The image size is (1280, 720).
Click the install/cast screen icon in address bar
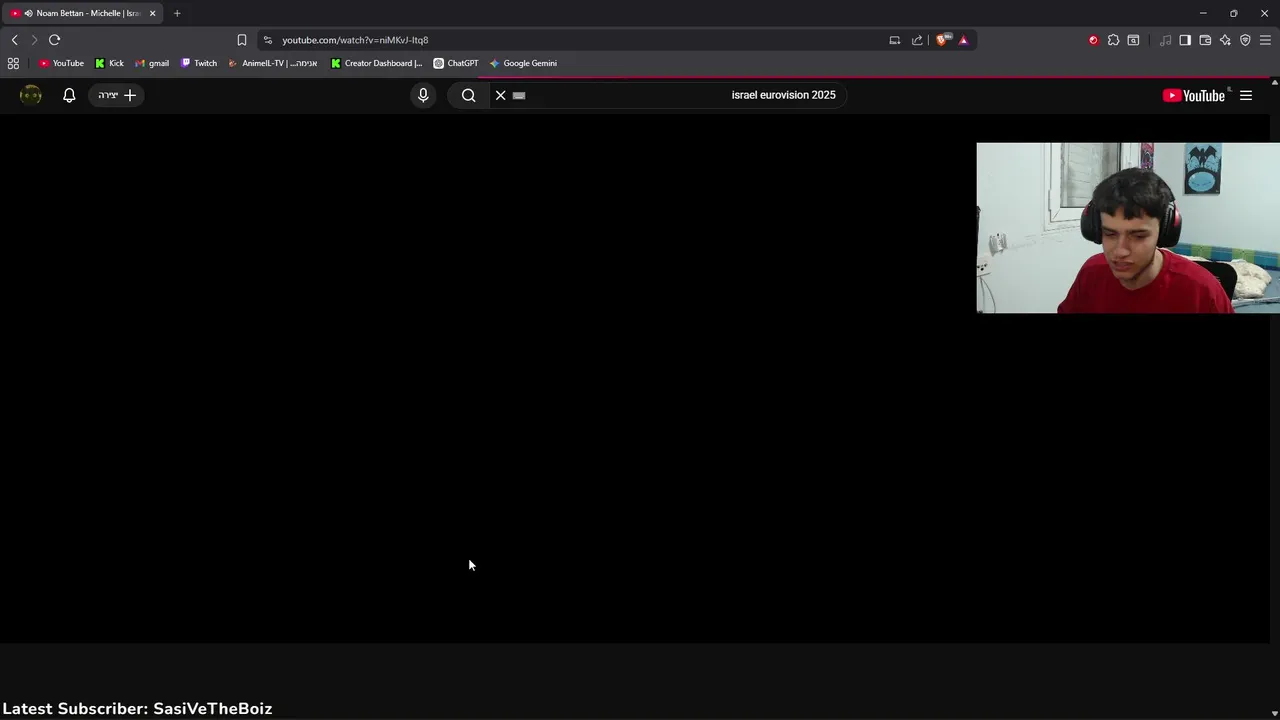pos(894,40)
